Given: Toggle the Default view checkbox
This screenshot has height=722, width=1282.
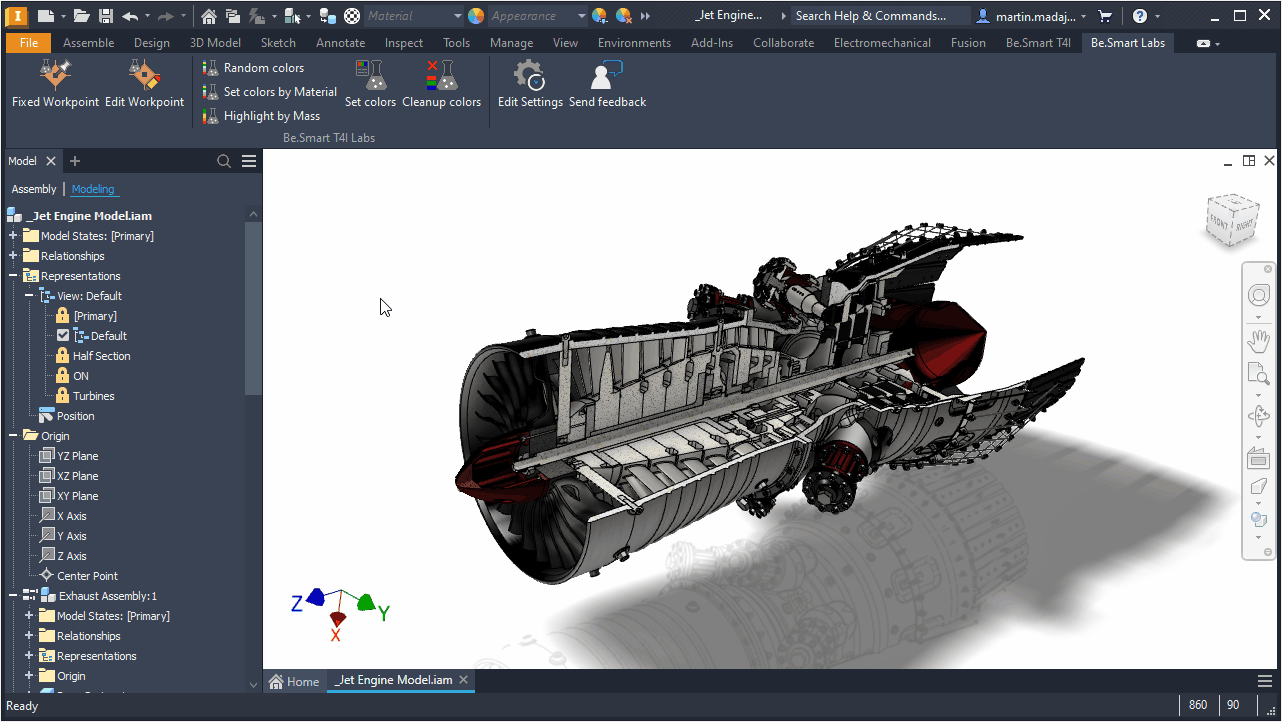Looking at the screenshot, I should pos(63,336).
